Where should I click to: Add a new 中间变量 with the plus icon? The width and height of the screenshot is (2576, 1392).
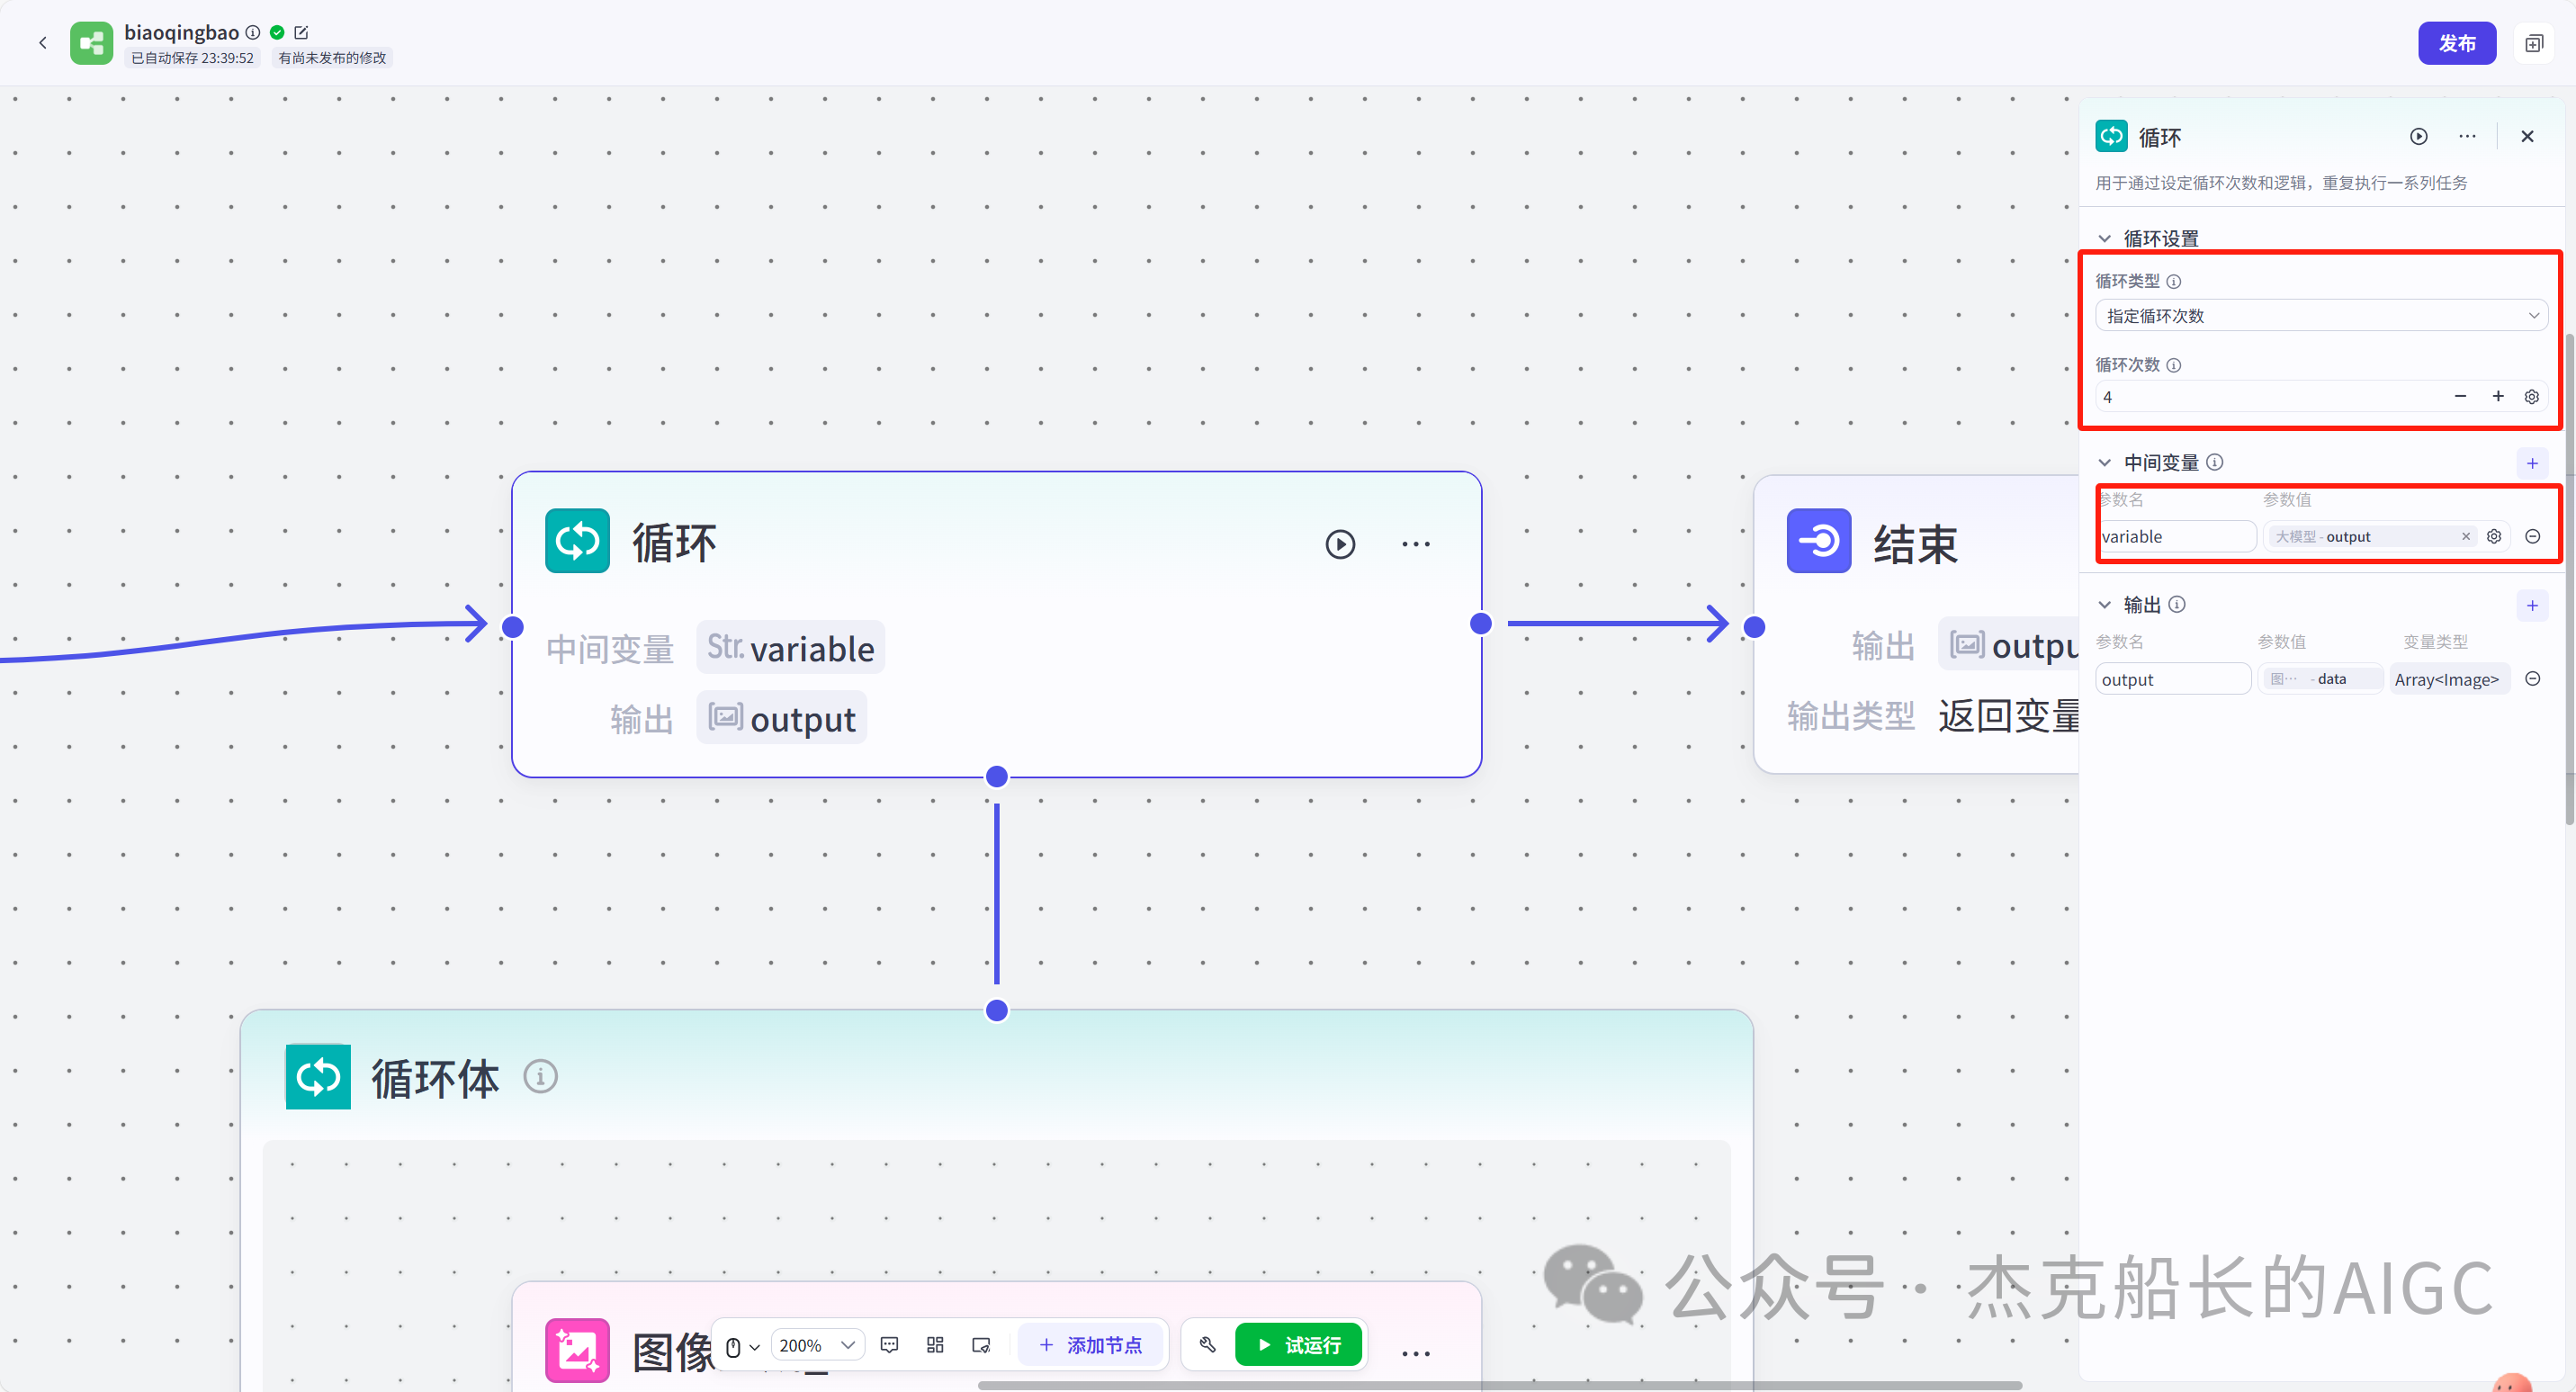pyautogui.click(x=2532, y=462)
